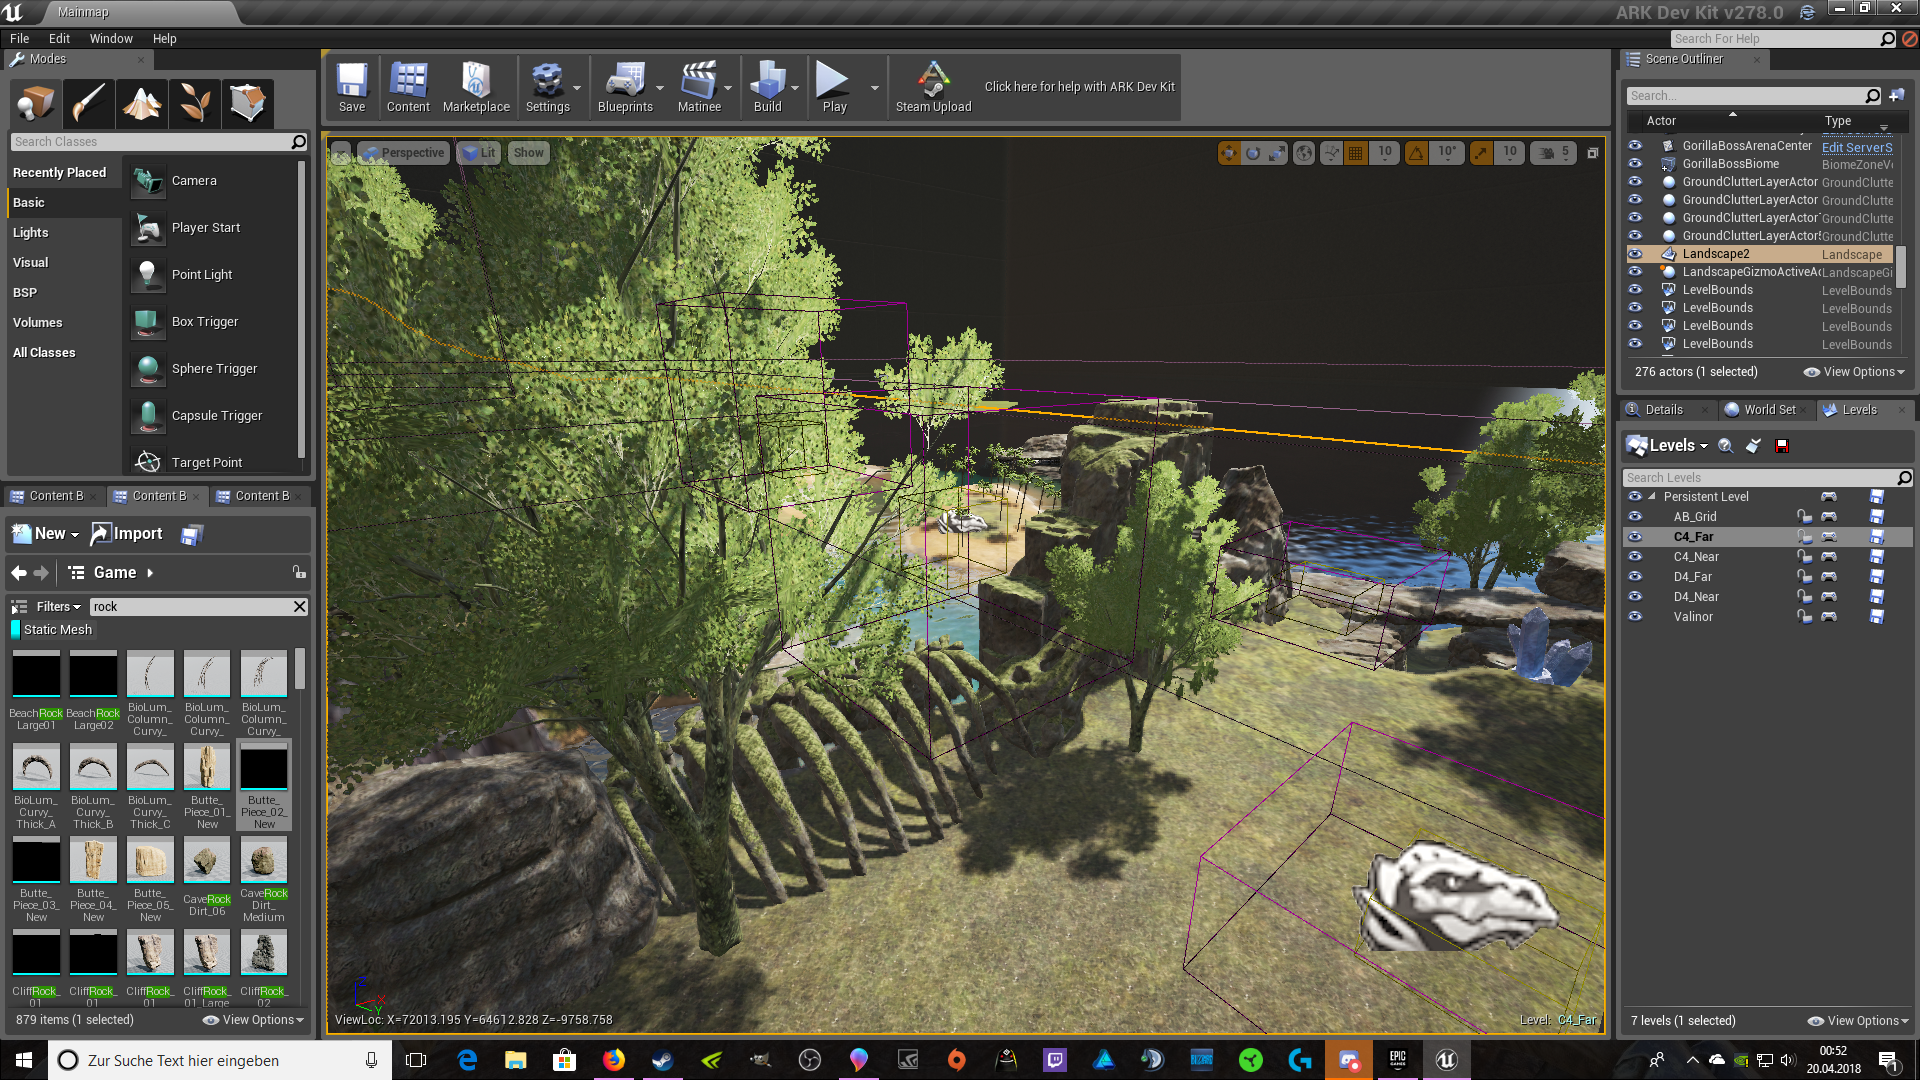1920x1080 pixels.
Task: Open the Edit menu
Action: (60, 39)
